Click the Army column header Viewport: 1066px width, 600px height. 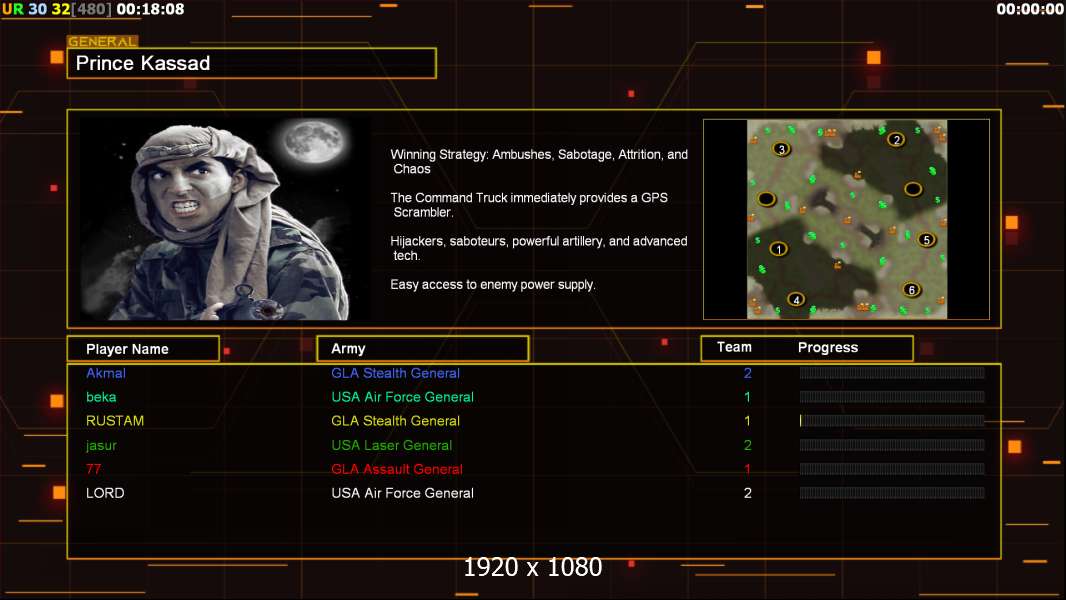click(423, 349)
